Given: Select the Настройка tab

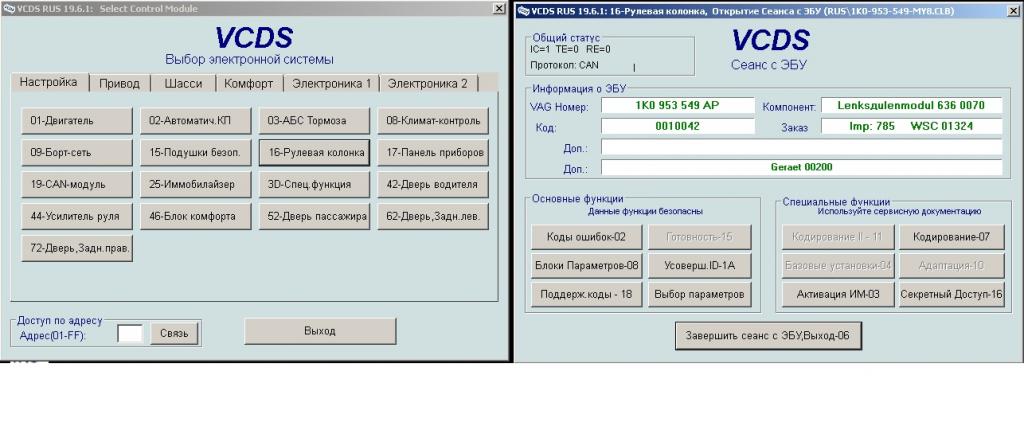Looking at the screenshot, I should [48, 82].
